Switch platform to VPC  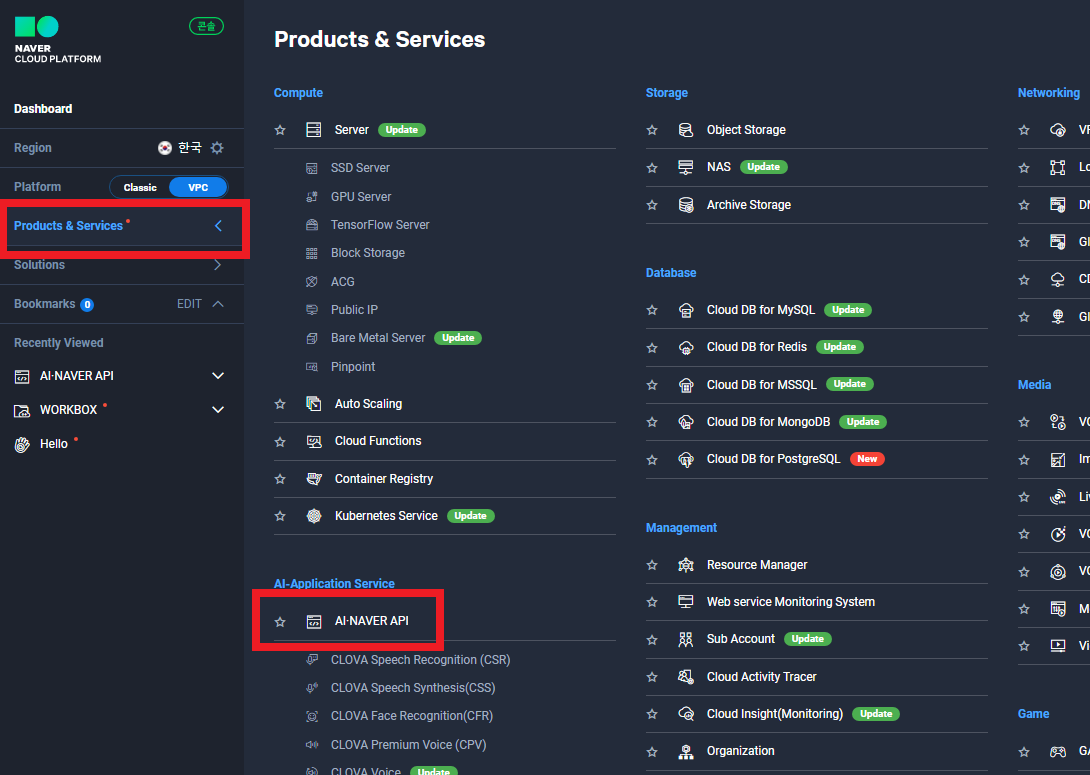click(x=198, y=188)
